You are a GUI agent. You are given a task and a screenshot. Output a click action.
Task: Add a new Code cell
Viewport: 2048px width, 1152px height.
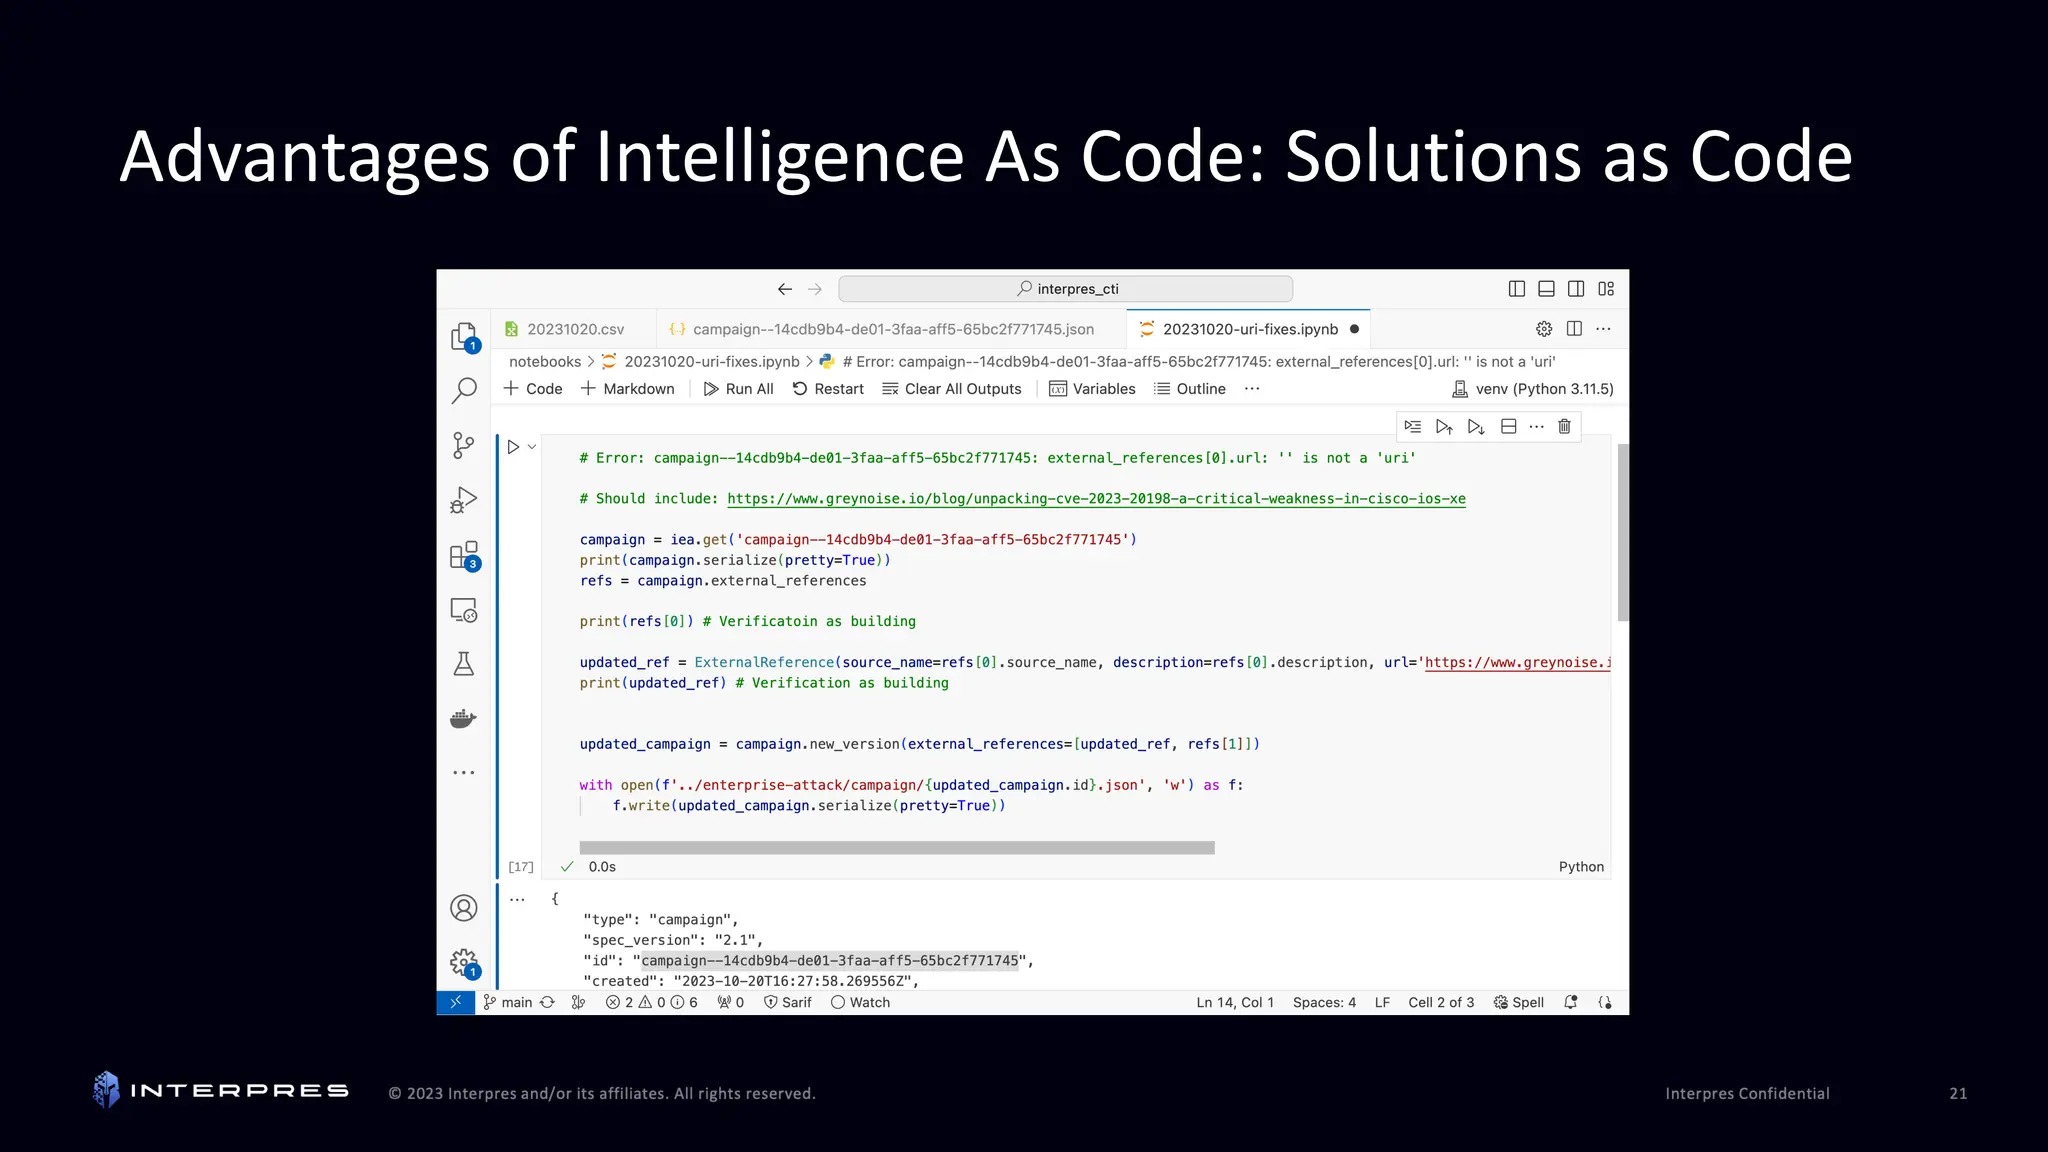(x=533, y=389)
